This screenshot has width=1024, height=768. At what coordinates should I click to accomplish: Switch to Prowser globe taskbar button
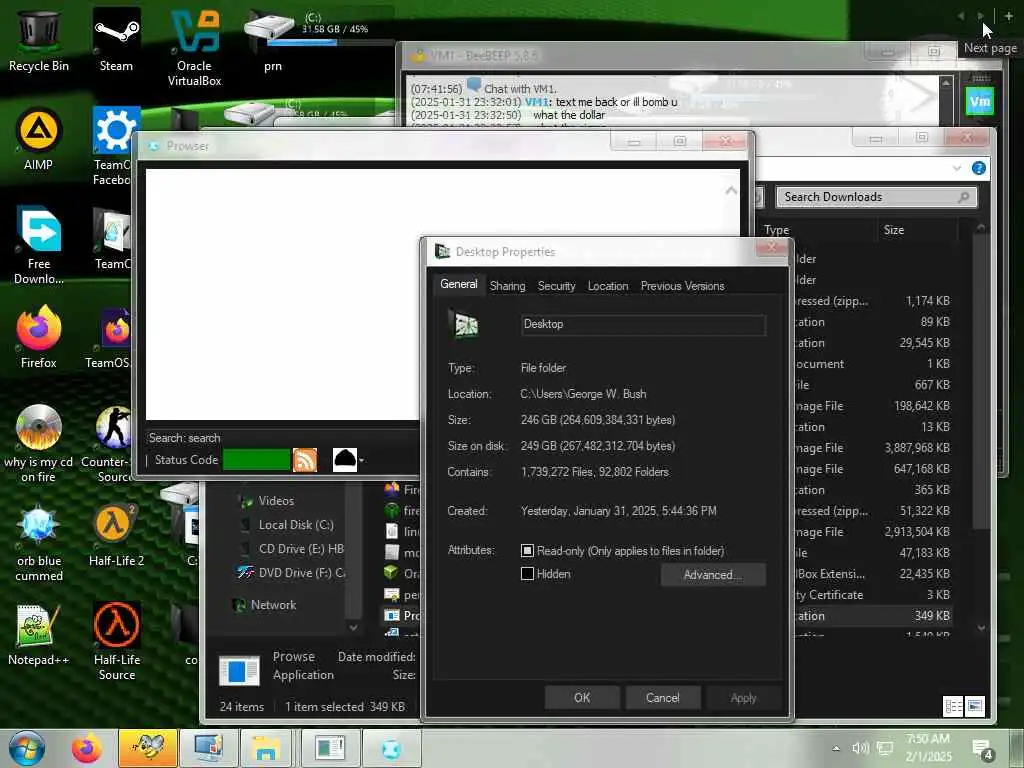click(x=392, y=748)
